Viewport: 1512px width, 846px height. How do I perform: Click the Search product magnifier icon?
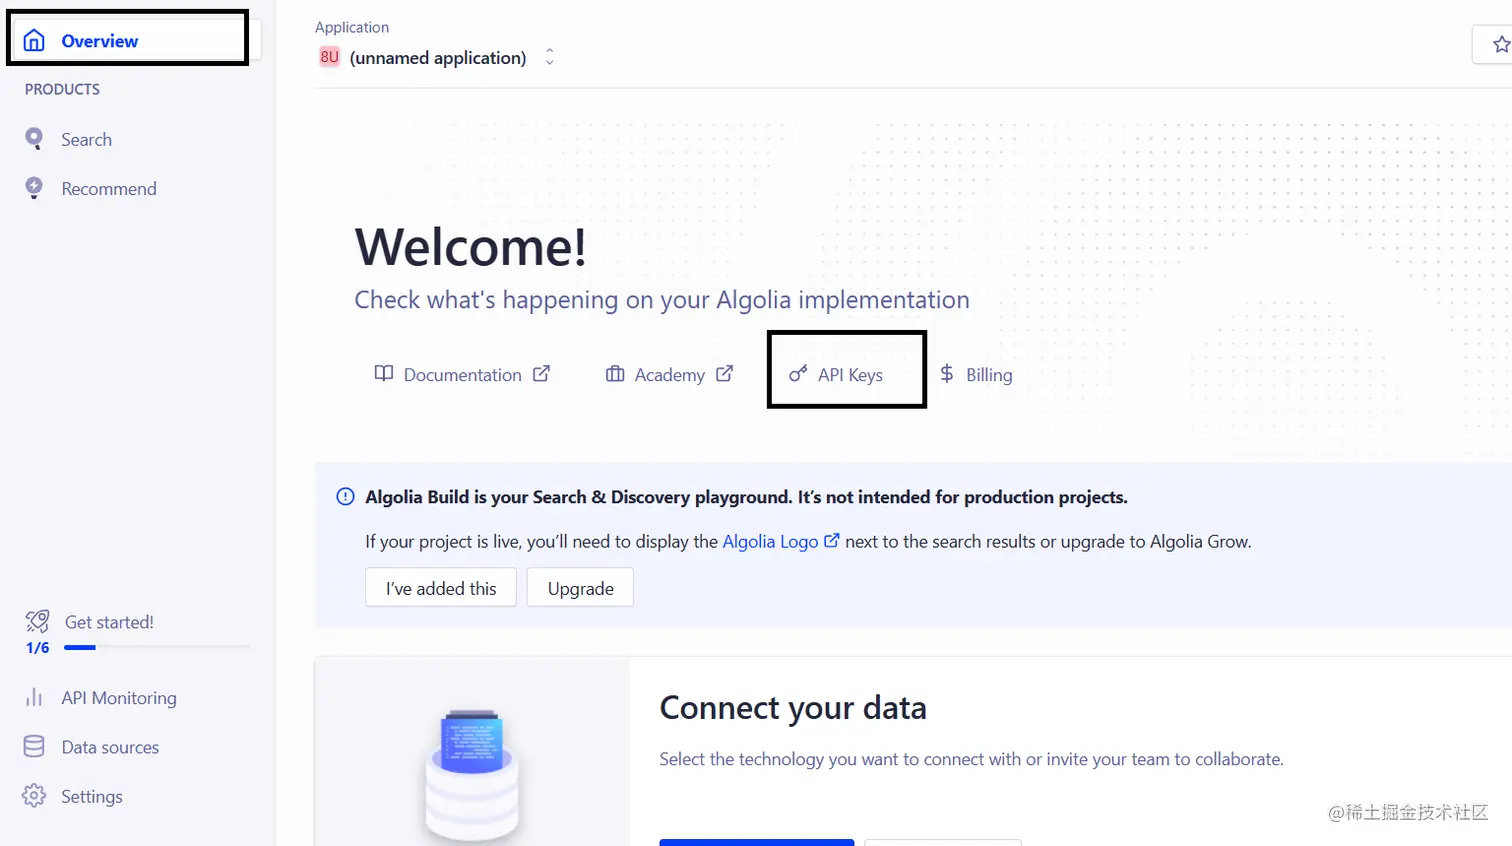click(34, 139)
